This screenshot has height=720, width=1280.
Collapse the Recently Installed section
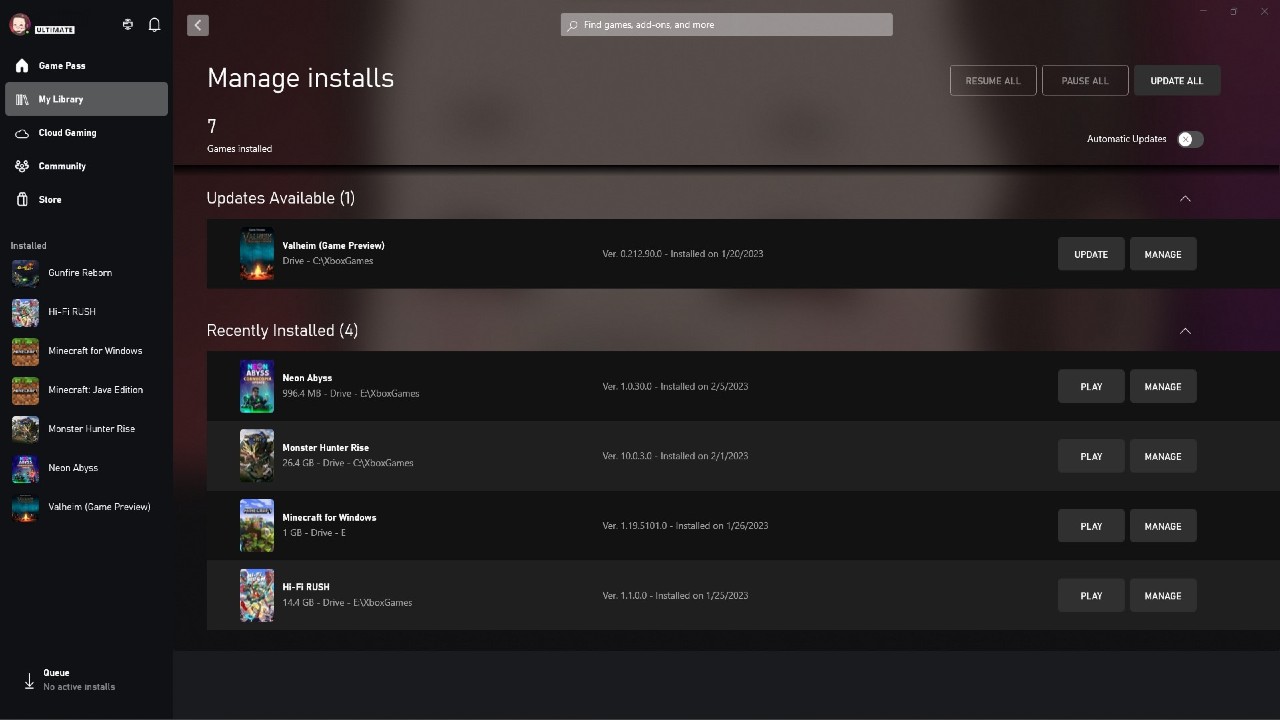(1185, 331)
